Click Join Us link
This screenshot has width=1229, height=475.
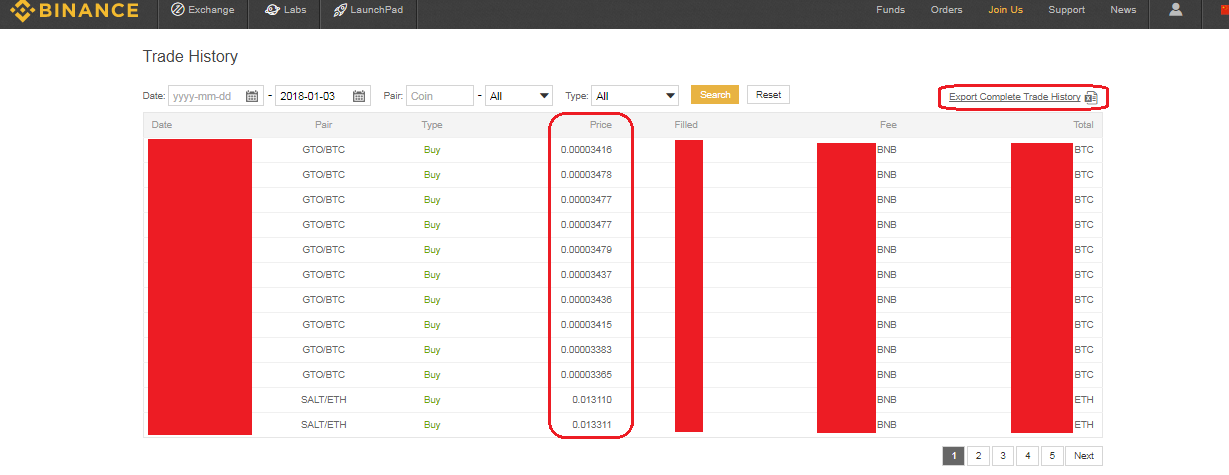(1005, 10)
